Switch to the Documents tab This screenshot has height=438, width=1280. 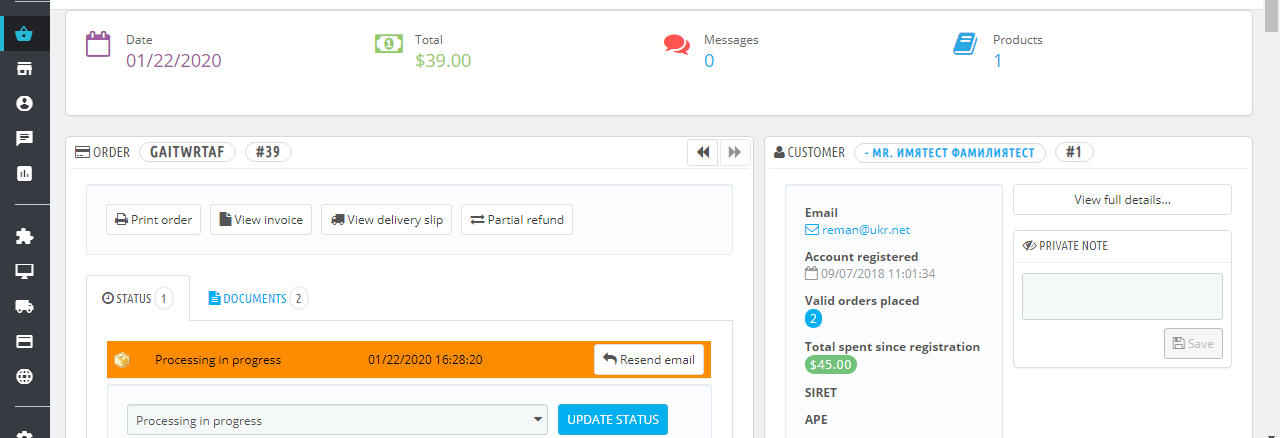coord(258,298)
